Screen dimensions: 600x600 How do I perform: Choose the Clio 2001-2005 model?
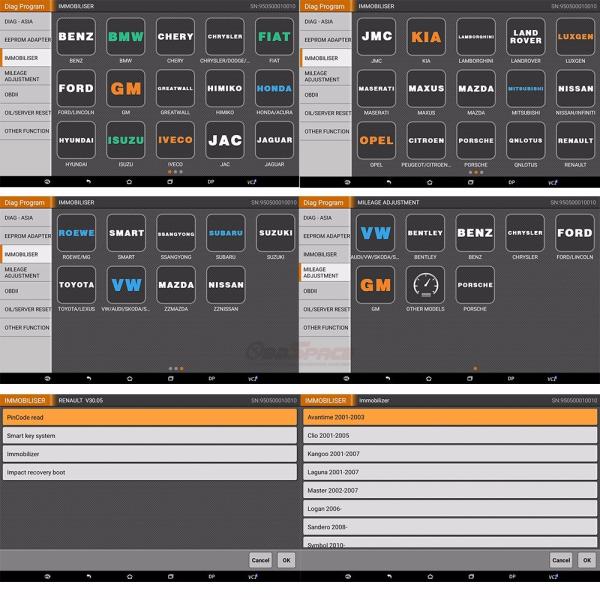pos(450,435)
